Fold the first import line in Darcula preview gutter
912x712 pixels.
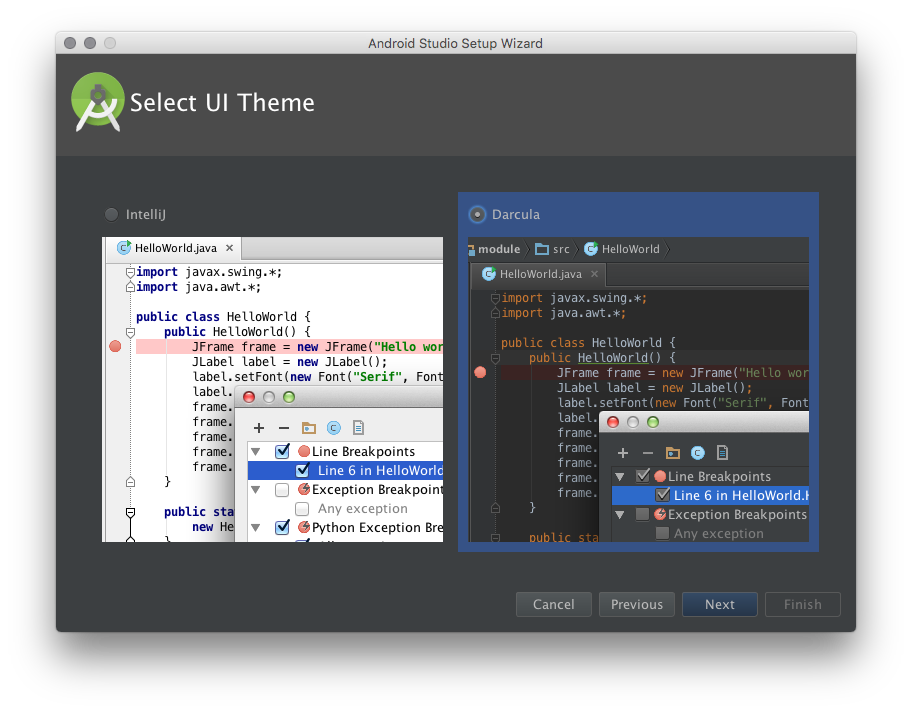click(496, 298)
